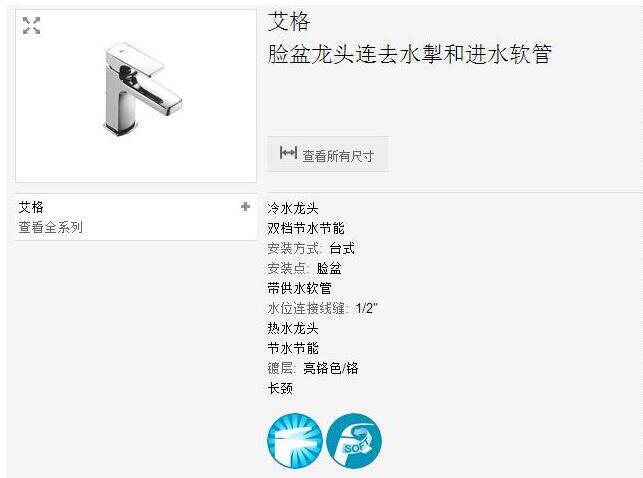Click the 艾格 series panel title
643x478 pixels.
coord(31,207)
